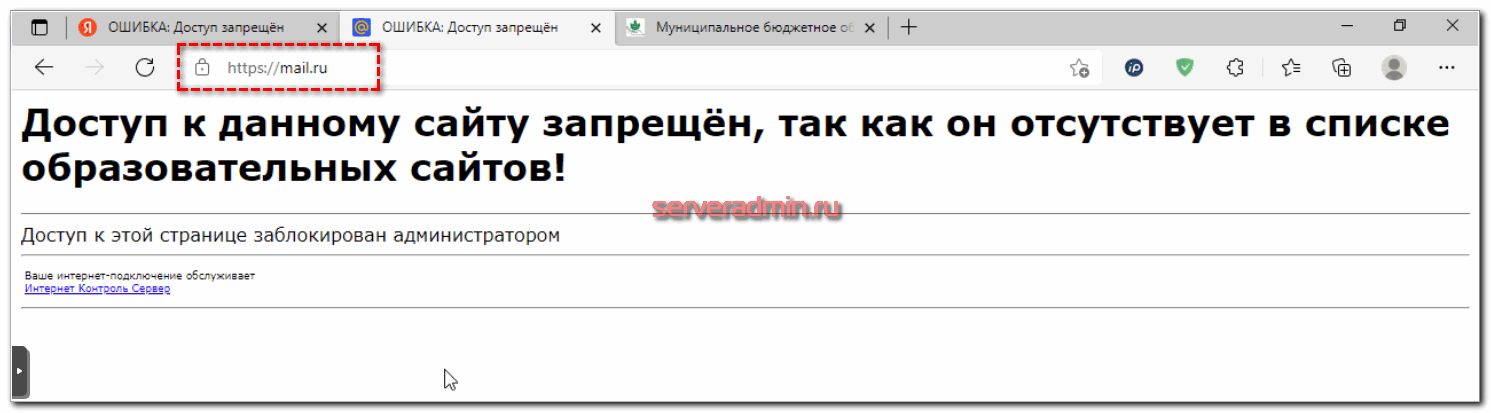
Task: Close the Yandex error tab
Action: [321, 28]
